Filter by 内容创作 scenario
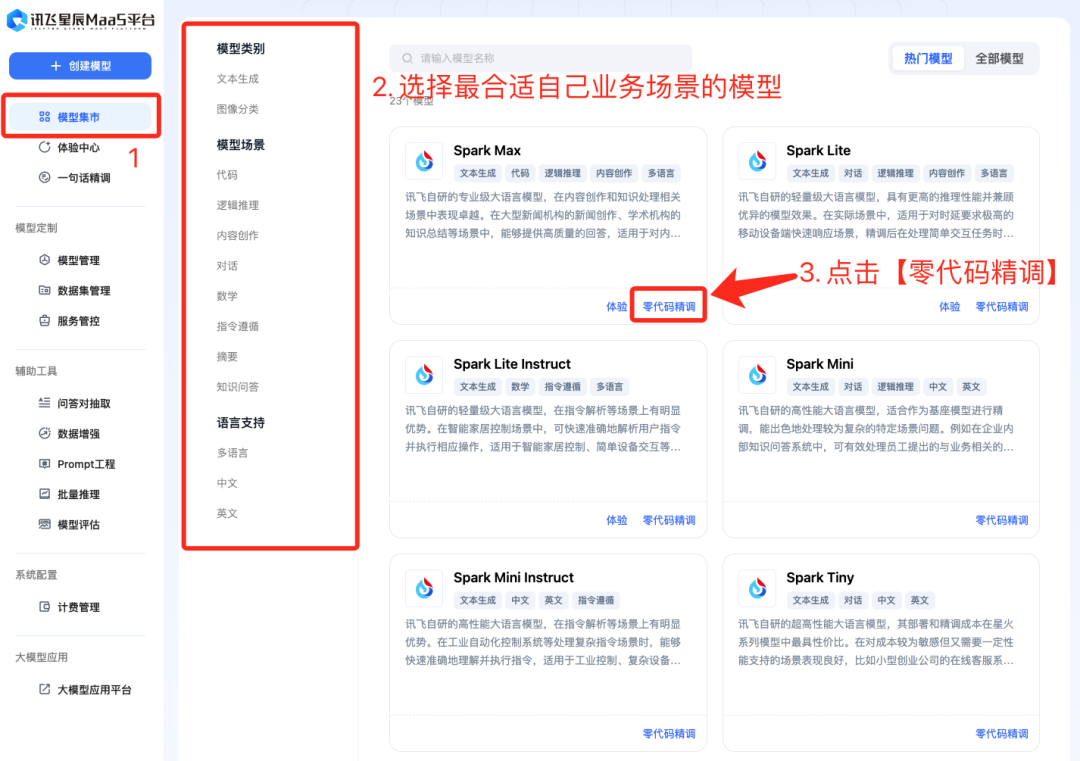Image resolution: width=1080 pixels, height=761 pixels. [x=238, y=236]
